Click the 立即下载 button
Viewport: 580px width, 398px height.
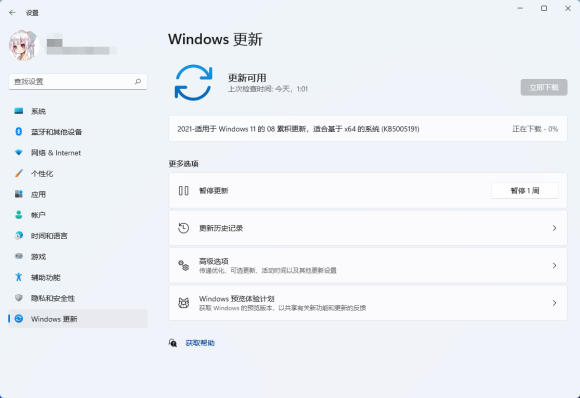pos(544,87)
